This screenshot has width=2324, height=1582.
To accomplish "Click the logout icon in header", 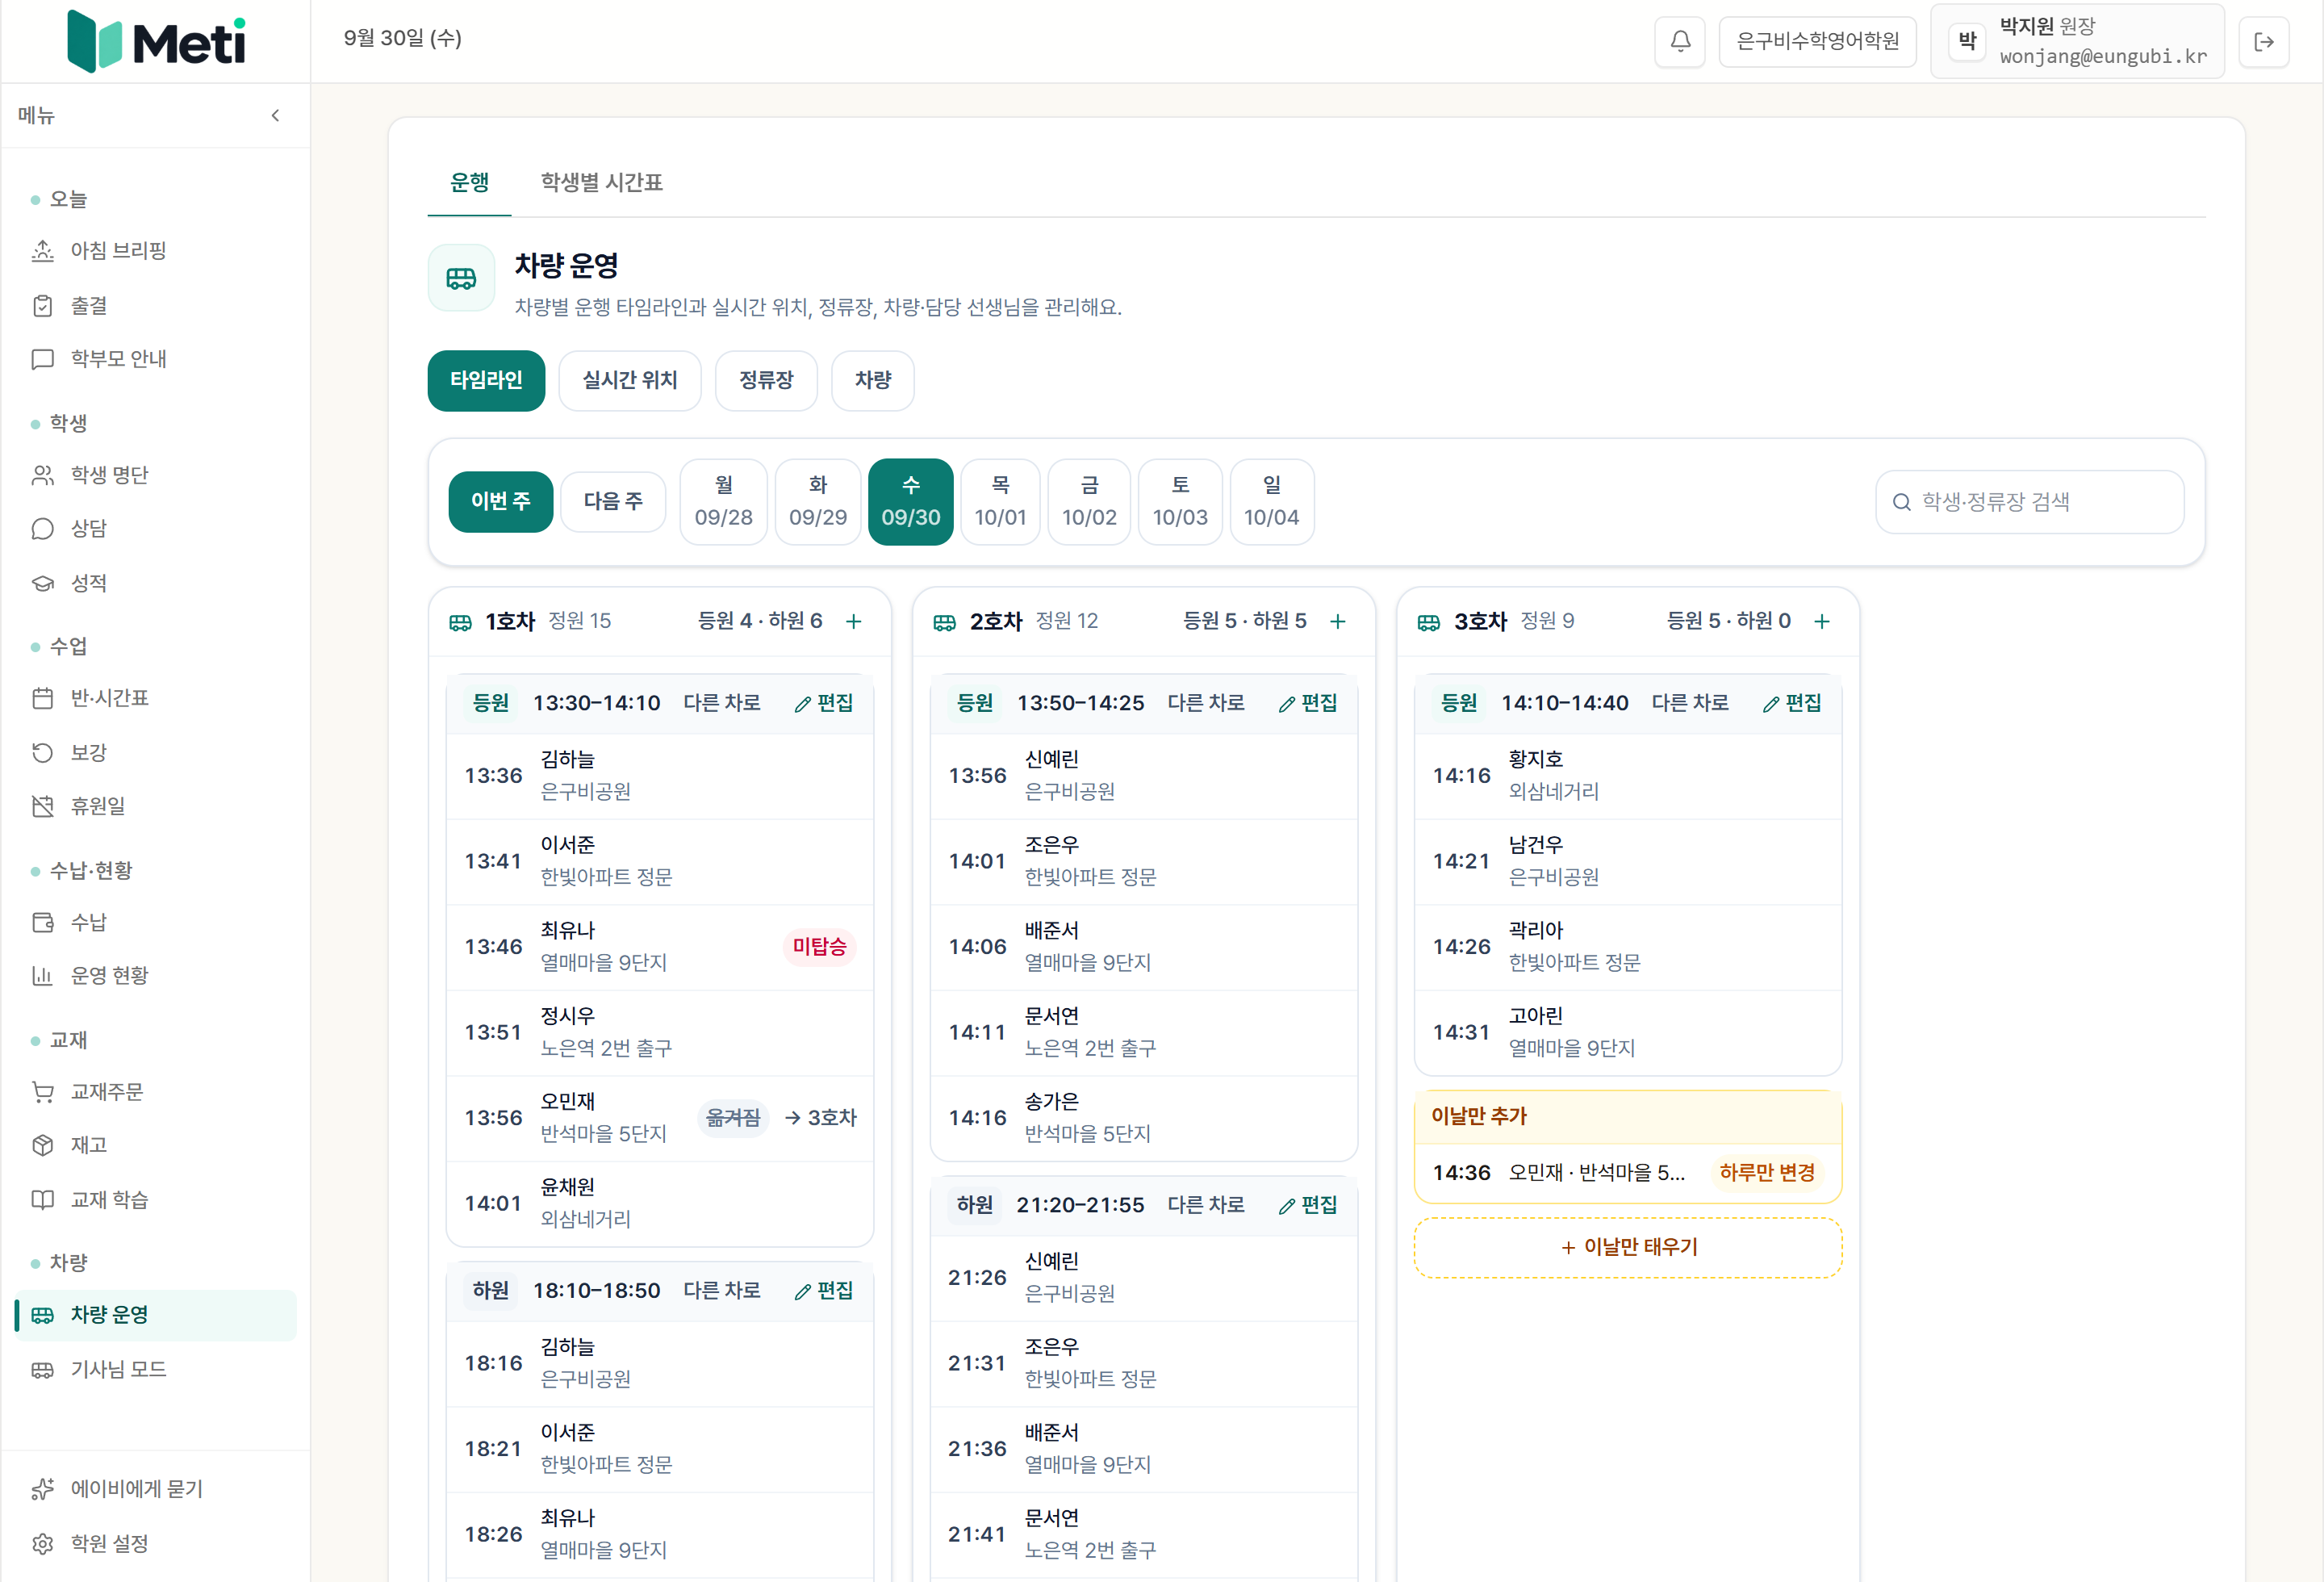I will tap(2264, 41).
